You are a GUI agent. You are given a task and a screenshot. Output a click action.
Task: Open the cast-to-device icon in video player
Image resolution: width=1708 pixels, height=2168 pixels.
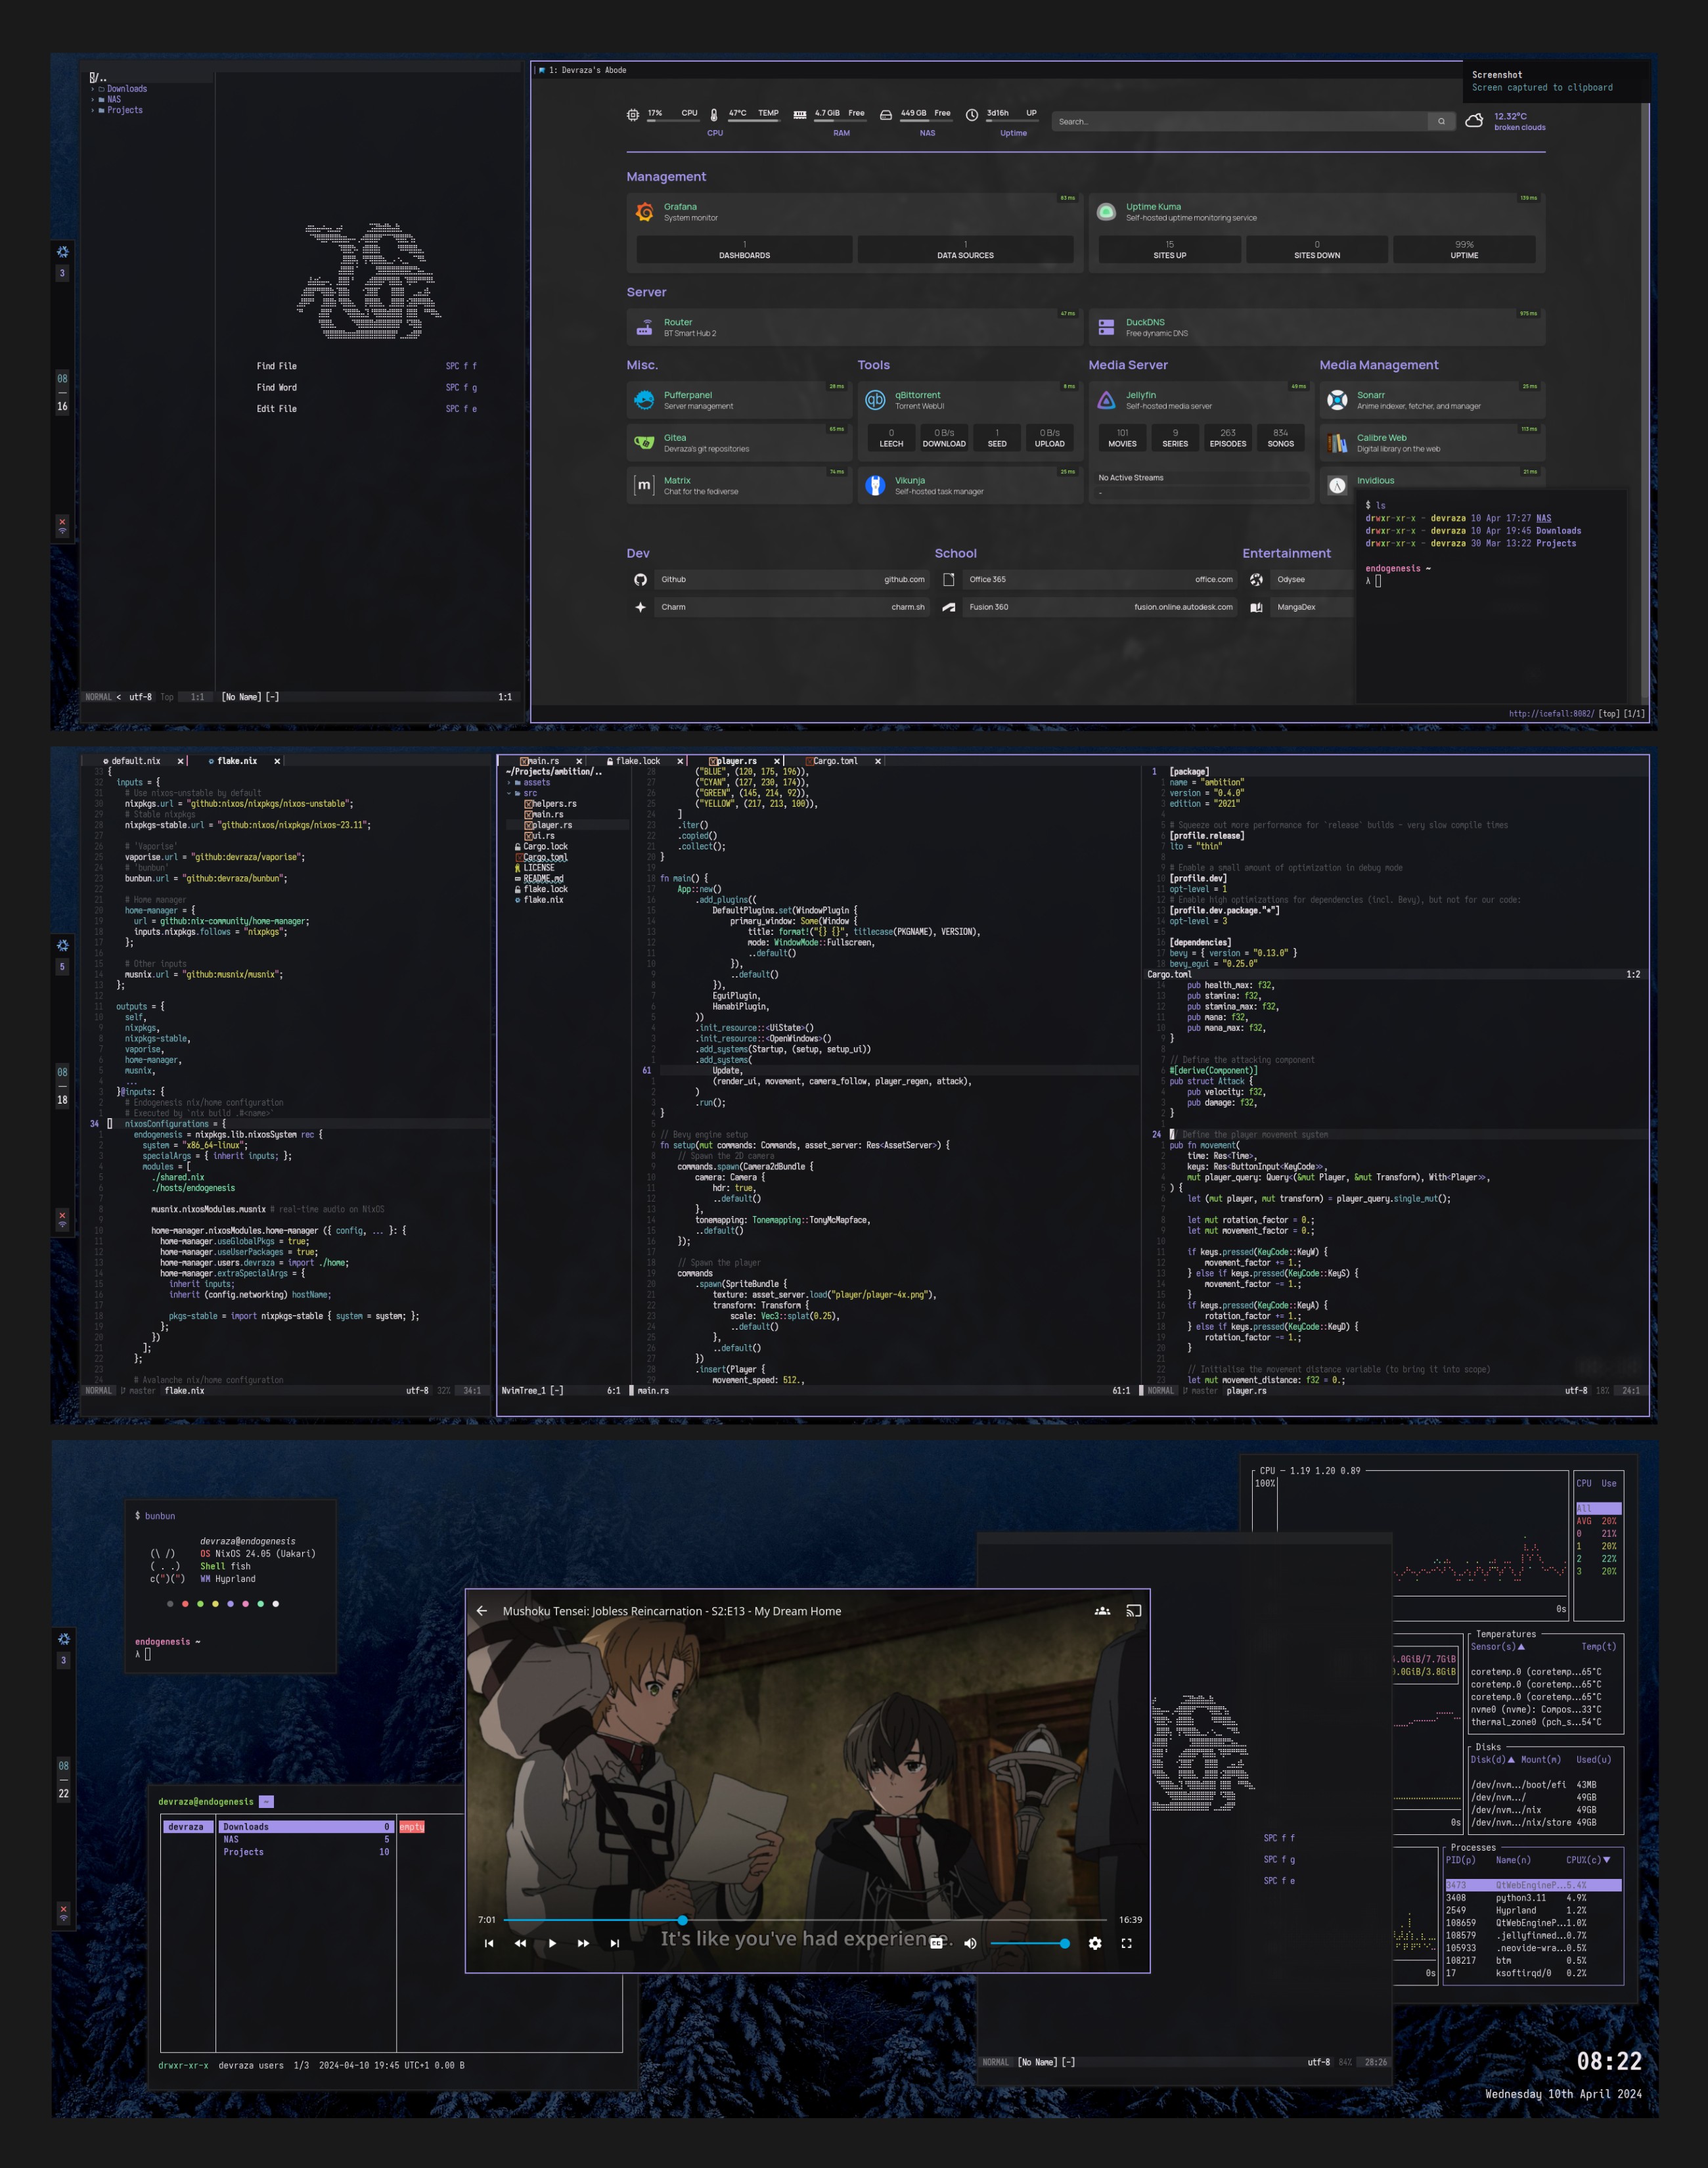[x=1134, y=1611]
